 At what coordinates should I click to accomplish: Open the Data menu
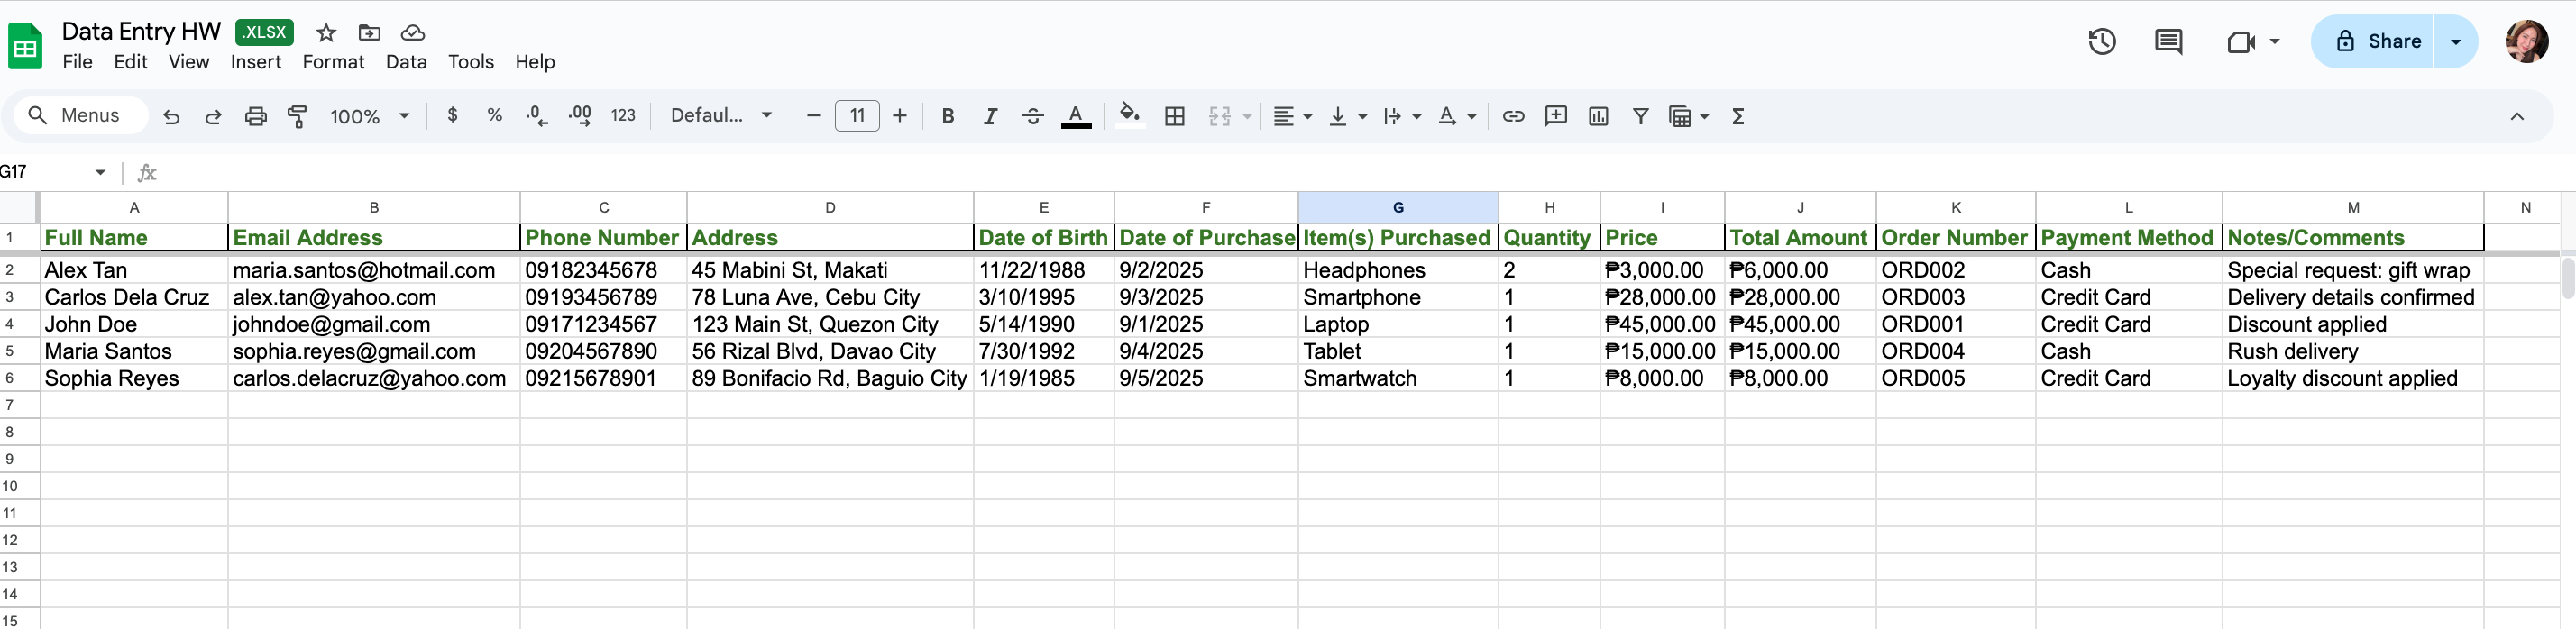click(x=406, y=62)
